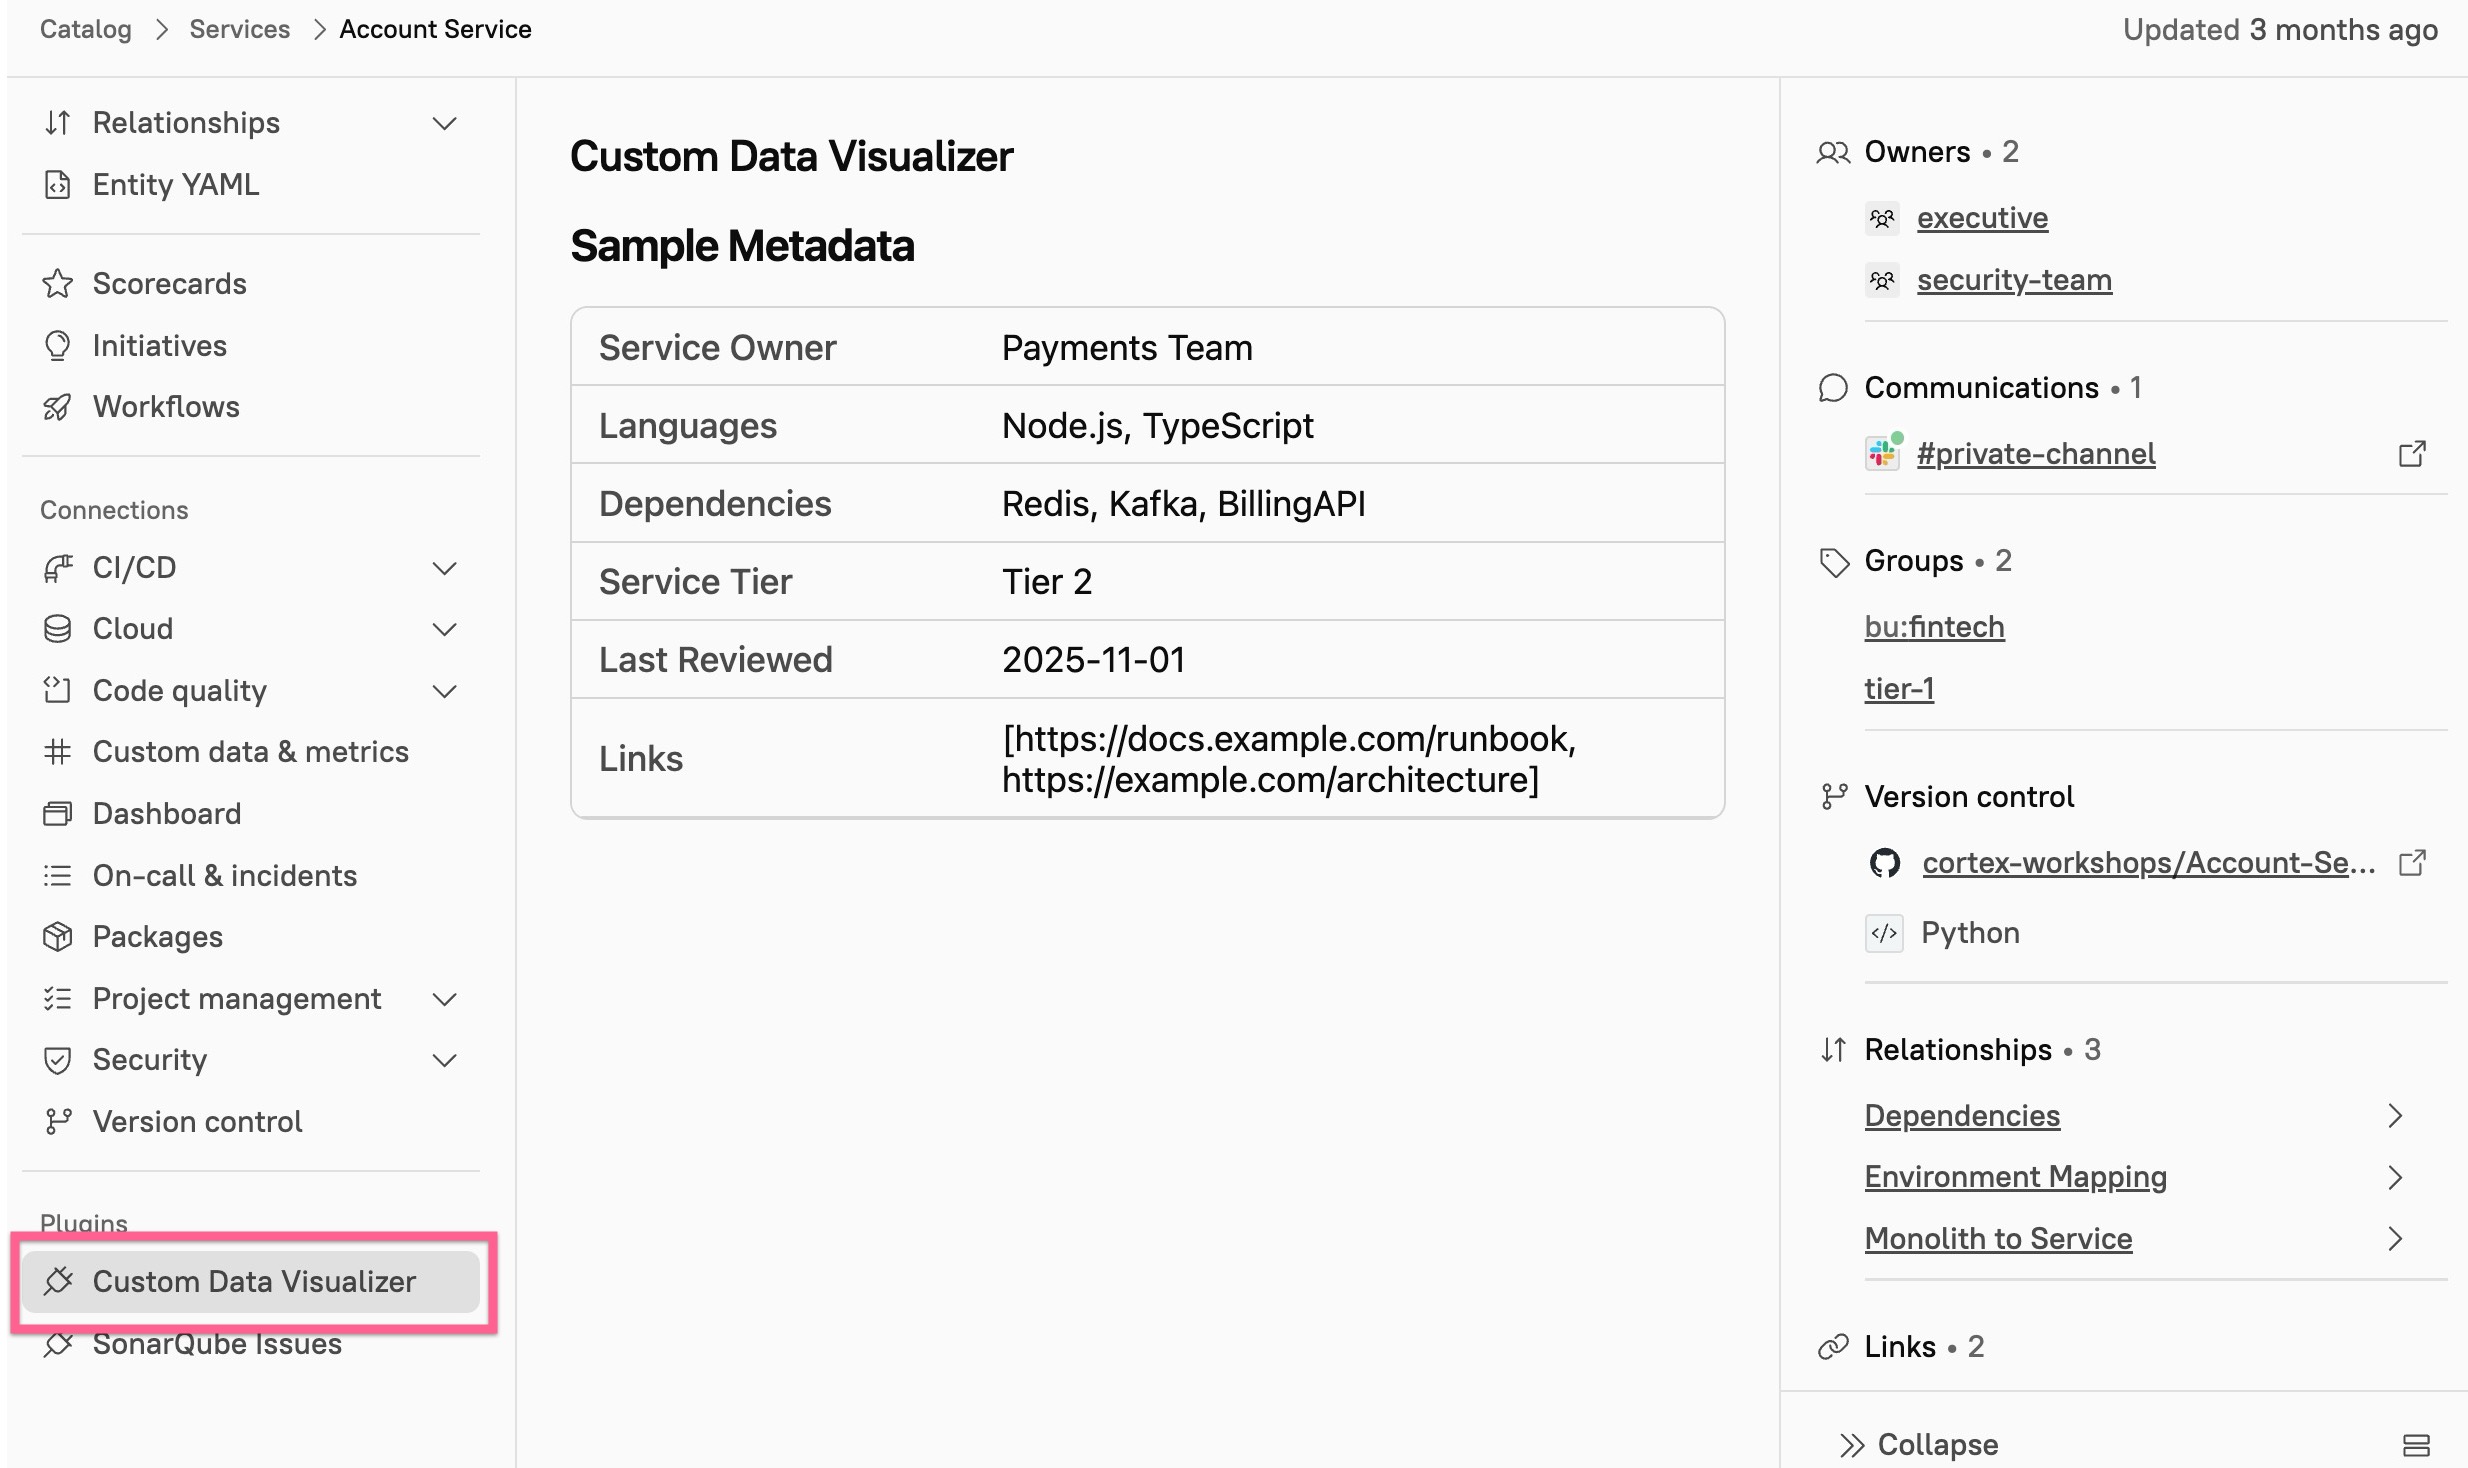Expand the Security section chevron

pyautogui.click(x=444, y=1060)
